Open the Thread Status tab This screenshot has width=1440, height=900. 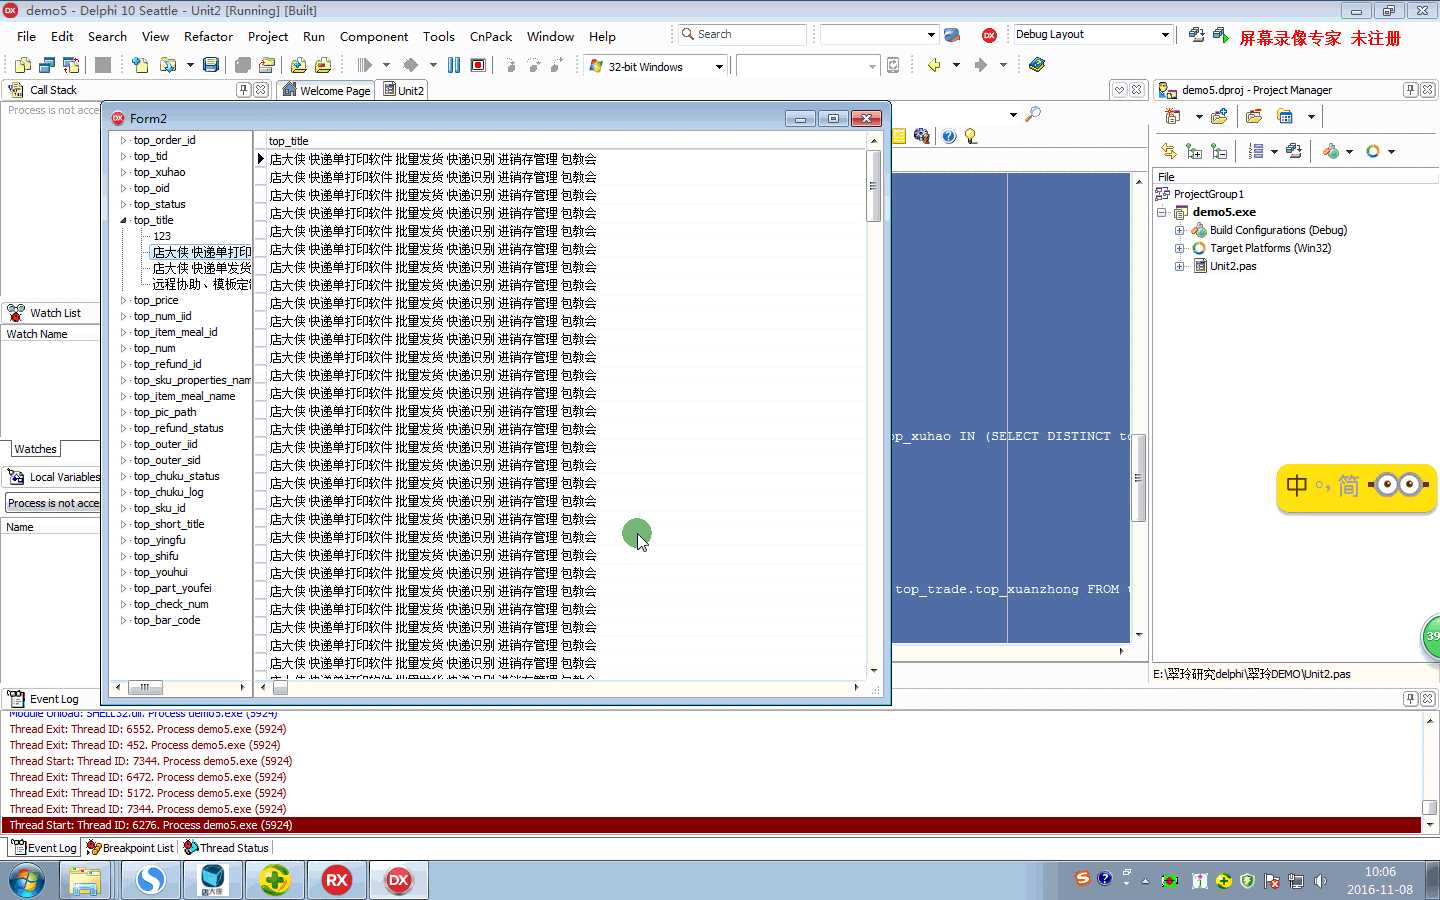click(226, 848)
